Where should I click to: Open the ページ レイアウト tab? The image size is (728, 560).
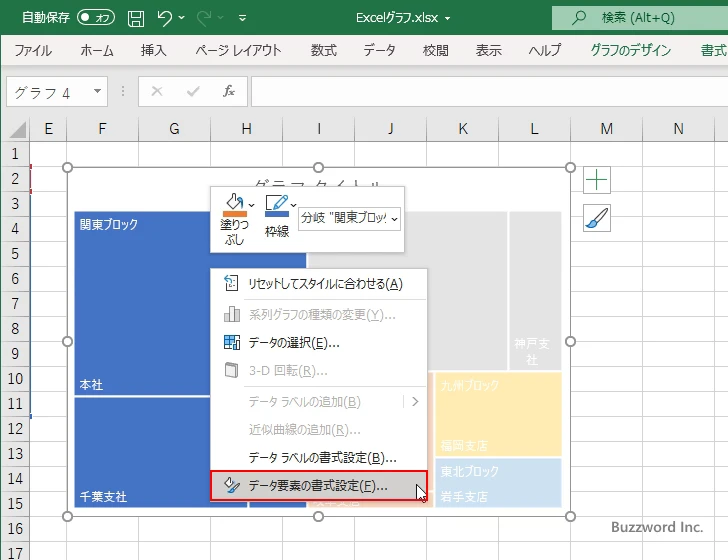tap(238, 50)
